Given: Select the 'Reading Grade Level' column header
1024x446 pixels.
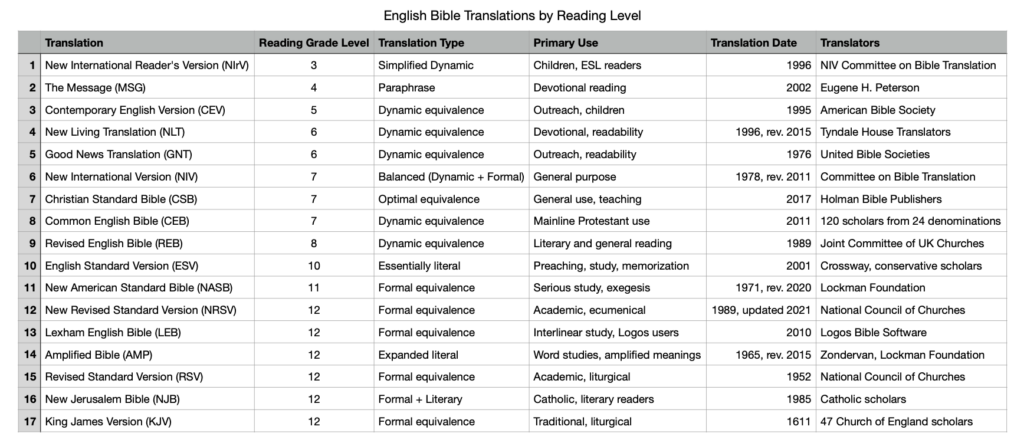Looking at the screenshot, I should [x=314, y=43].
